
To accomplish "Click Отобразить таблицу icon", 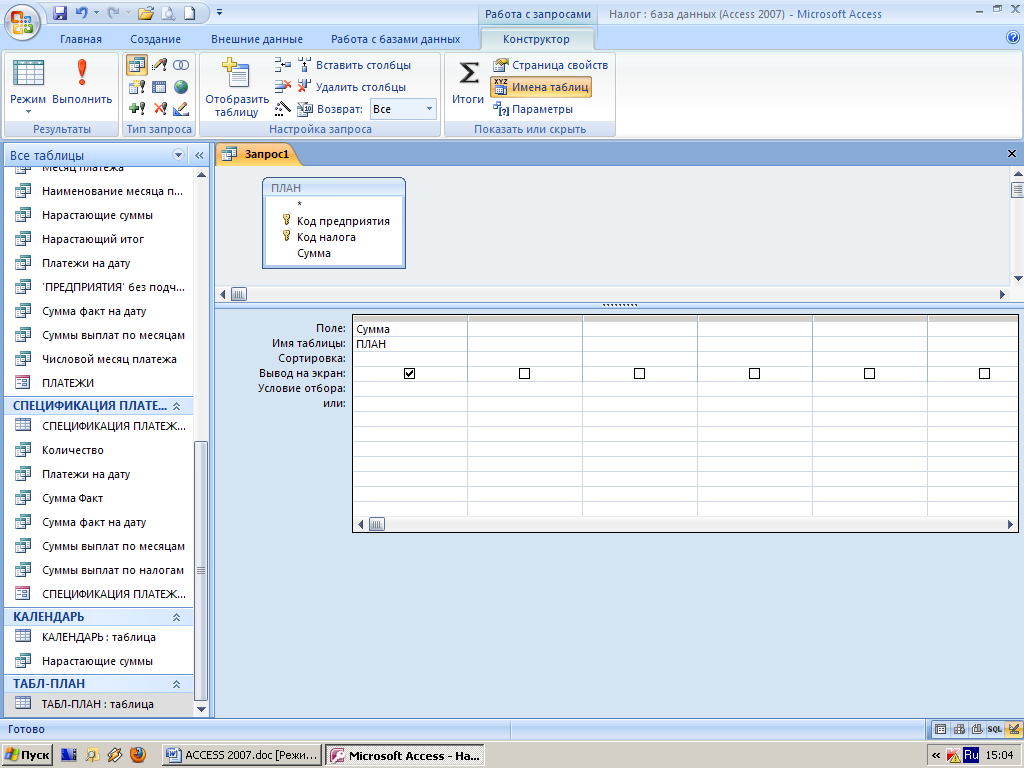I will (236, 87).
